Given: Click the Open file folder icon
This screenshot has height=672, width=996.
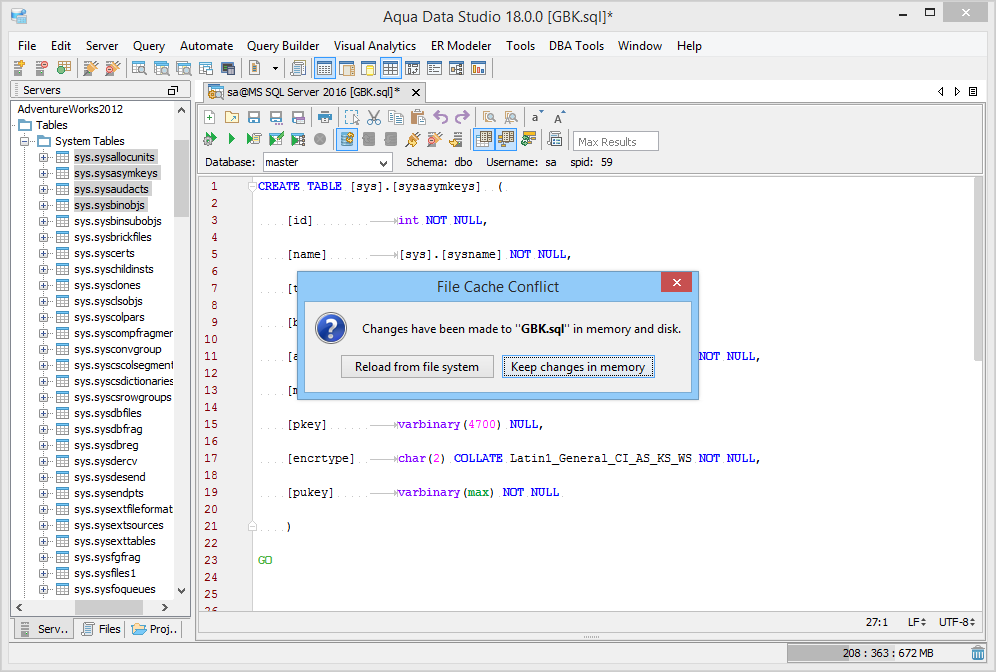Looking at the screenshot, I should (x=232, y=117).
